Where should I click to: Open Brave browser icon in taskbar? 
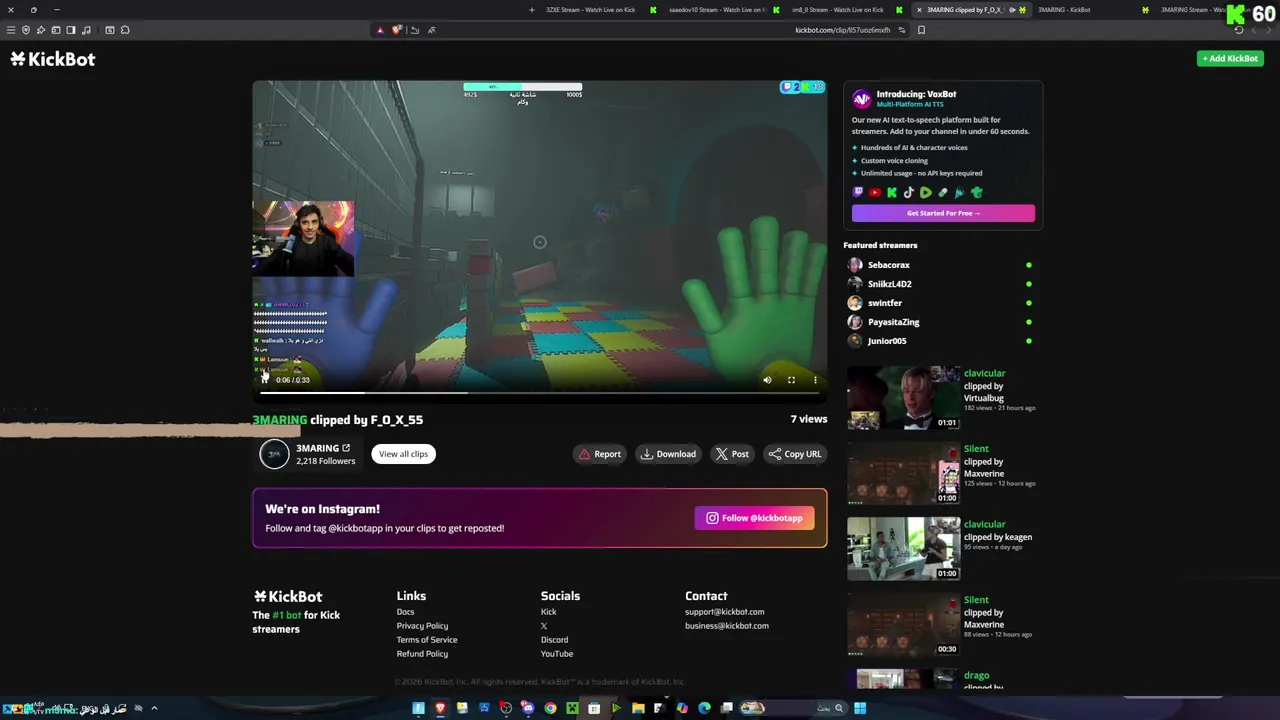point(440,708)
